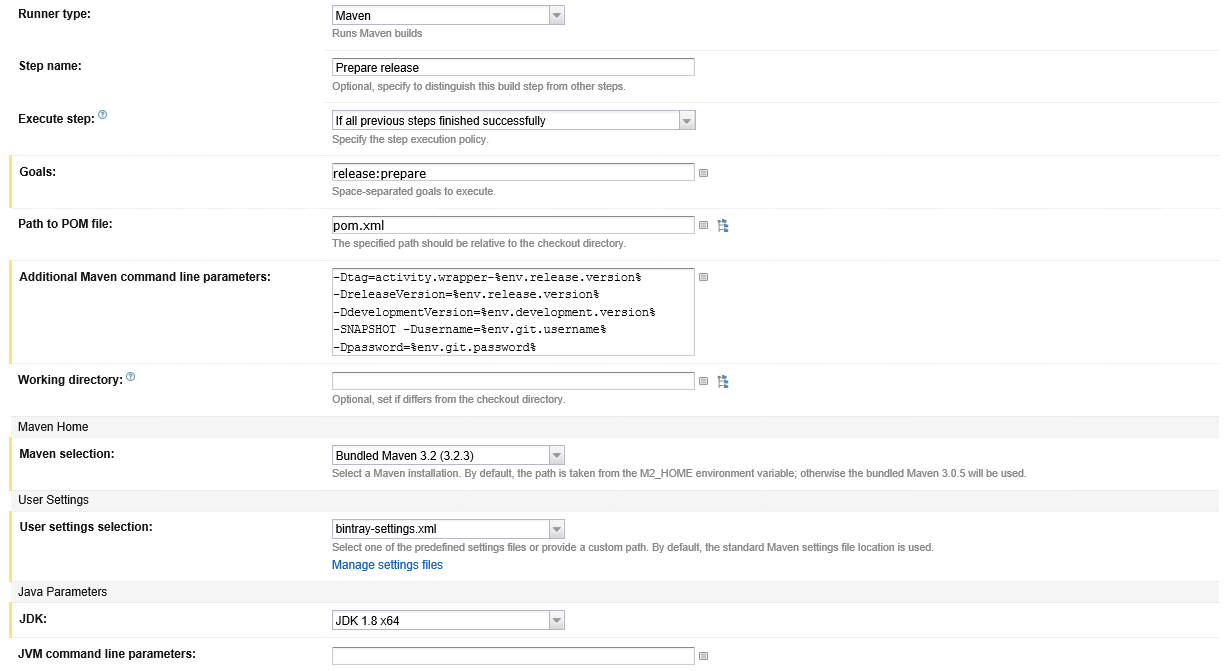1228x671 pixels.
Task: Open Maven selection dropdown with Bundled Maven 3.2
Action: pyautogui.click(x=448, y=455)
